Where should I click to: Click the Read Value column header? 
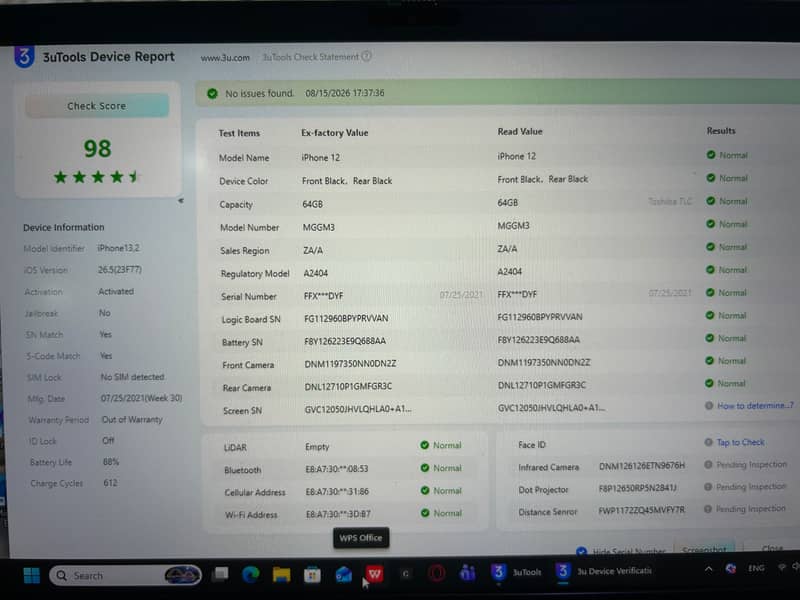pos(520,131)
